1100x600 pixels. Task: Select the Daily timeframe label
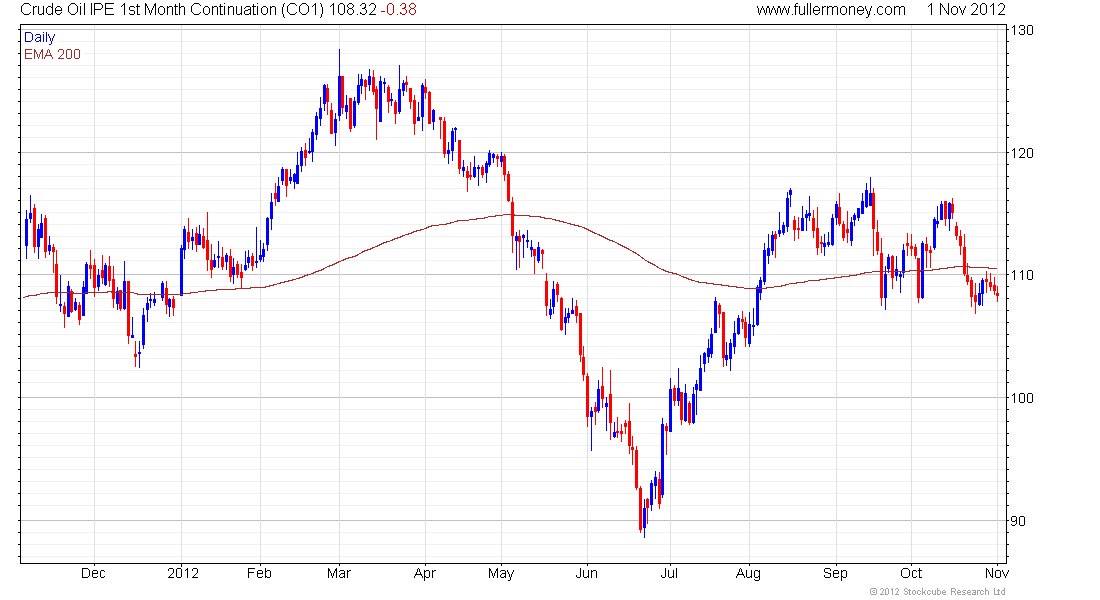[39, 37]
